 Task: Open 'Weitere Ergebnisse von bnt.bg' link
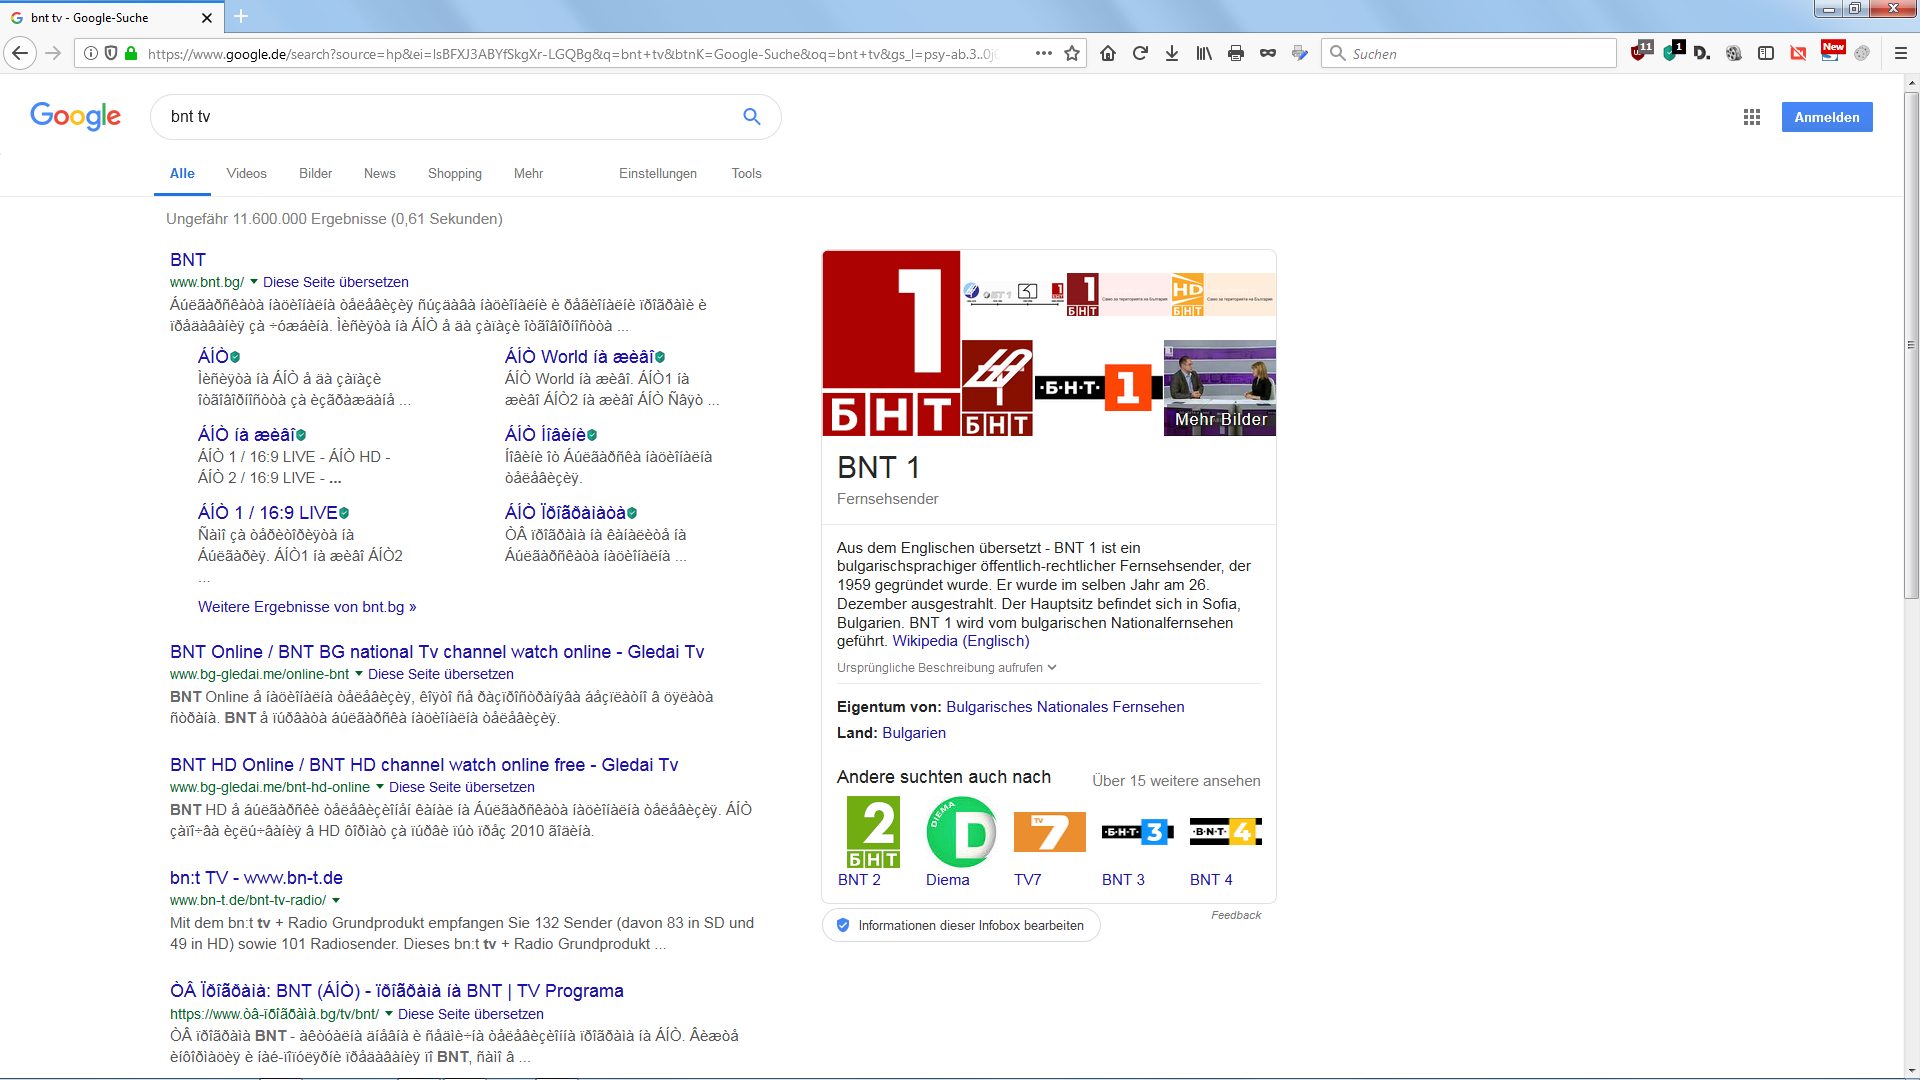307,607
